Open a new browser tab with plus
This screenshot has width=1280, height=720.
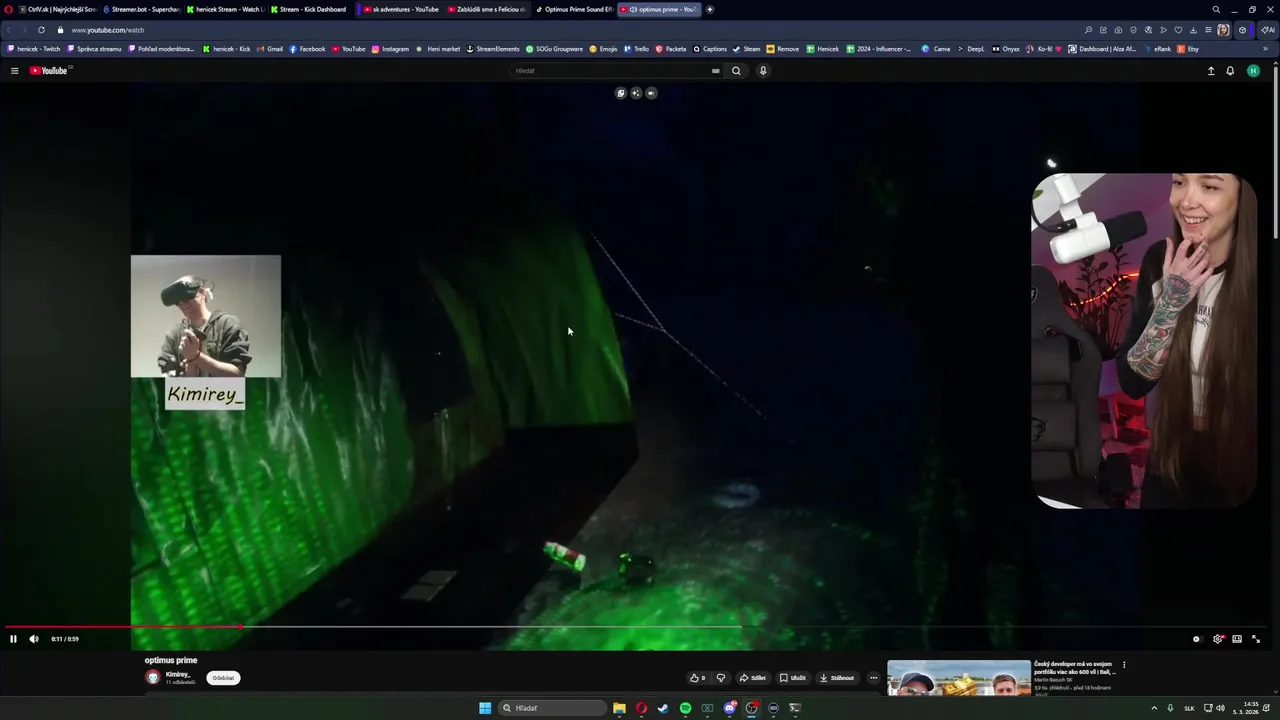click(710, 9)
